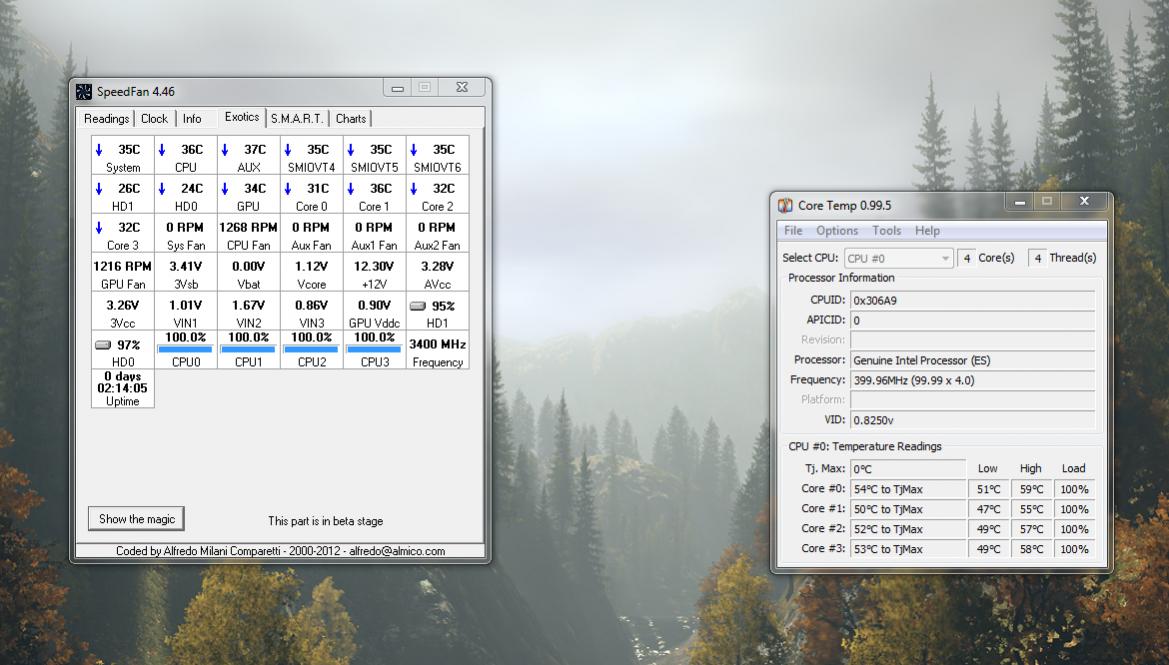
Task: Click the 3.41V 3Vsb reading
Action: coord(186,274)
